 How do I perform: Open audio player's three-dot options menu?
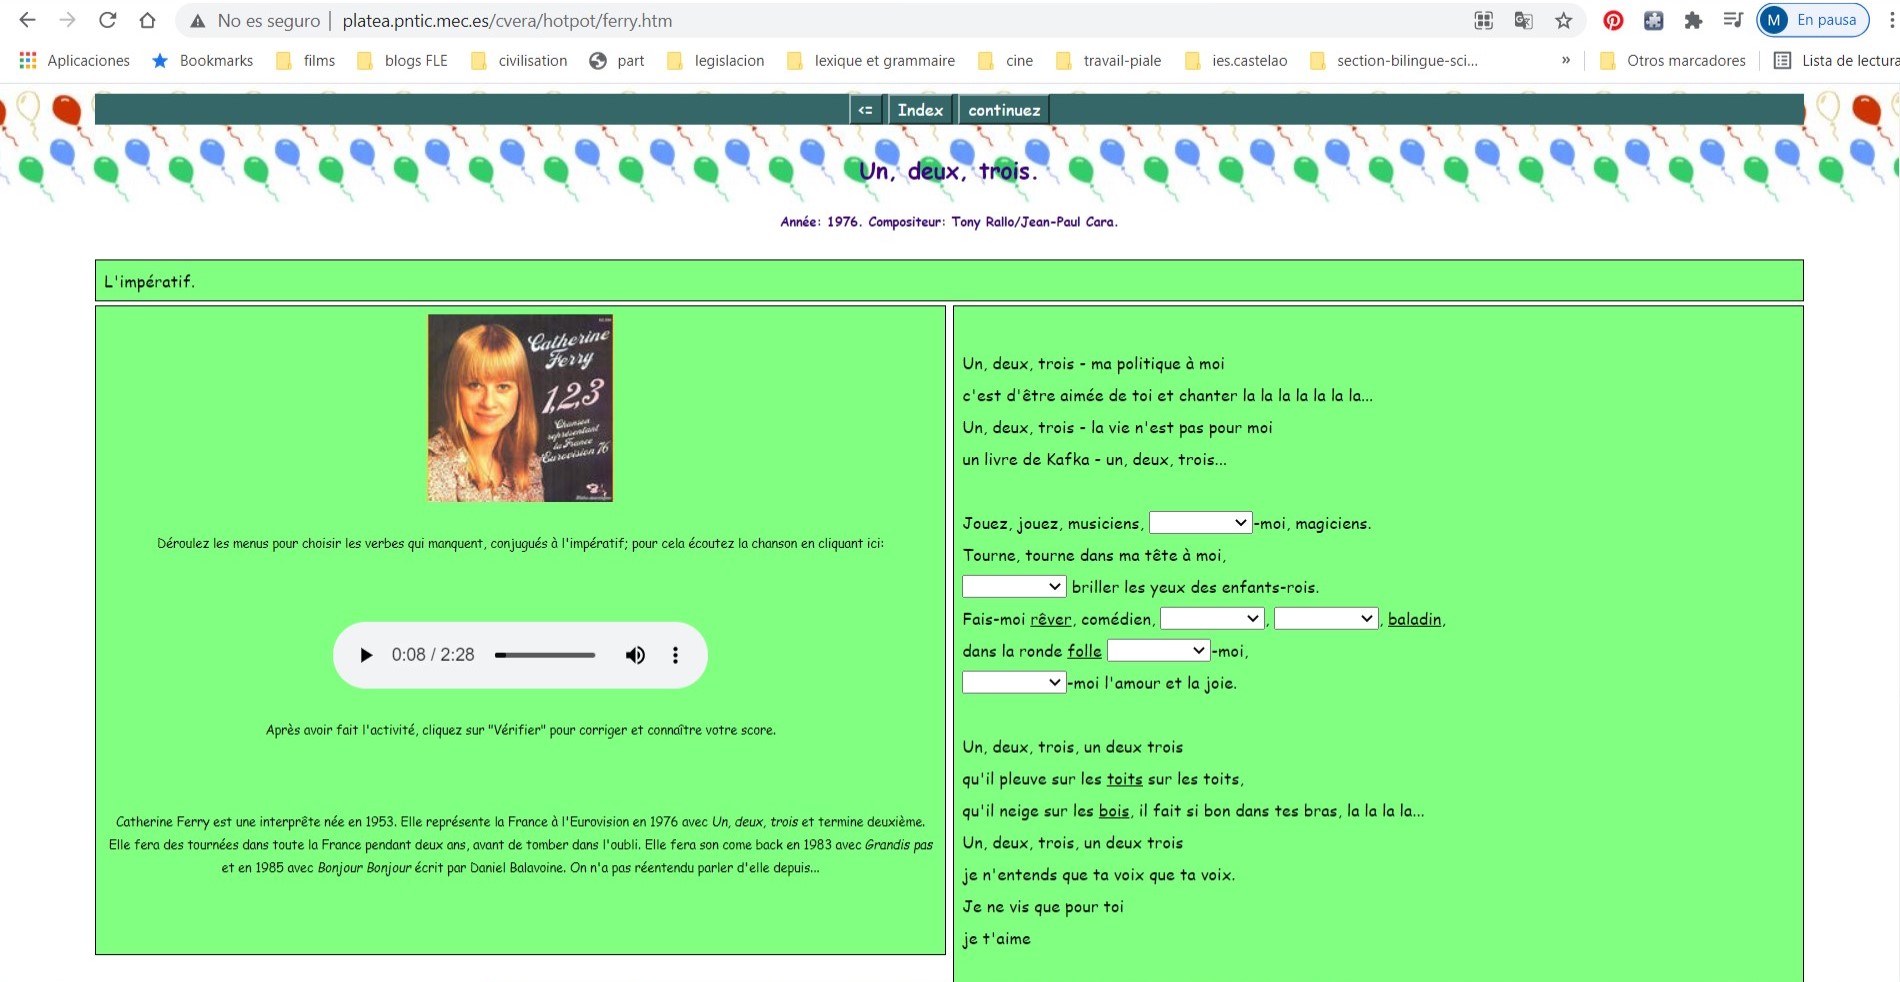click(x=675, y=655)
